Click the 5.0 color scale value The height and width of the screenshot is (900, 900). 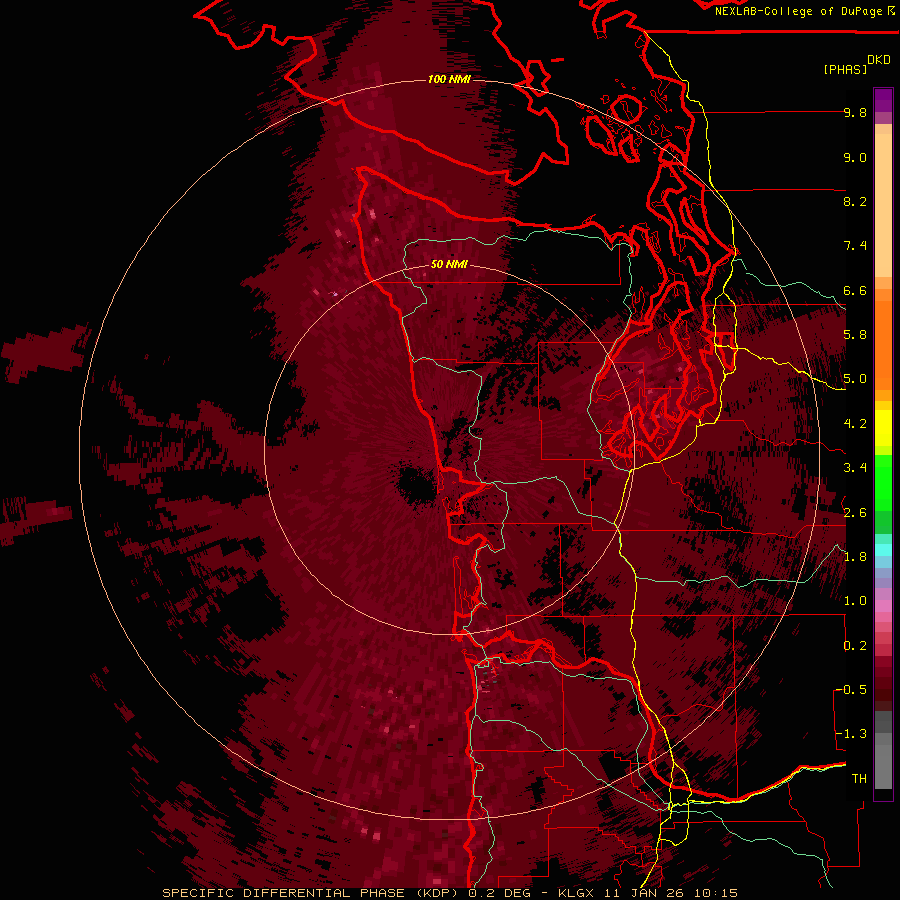point(855,379)
